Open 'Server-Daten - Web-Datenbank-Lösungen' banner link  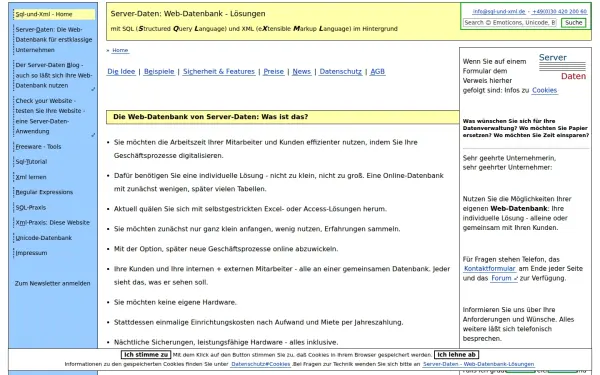coord(478,364)
